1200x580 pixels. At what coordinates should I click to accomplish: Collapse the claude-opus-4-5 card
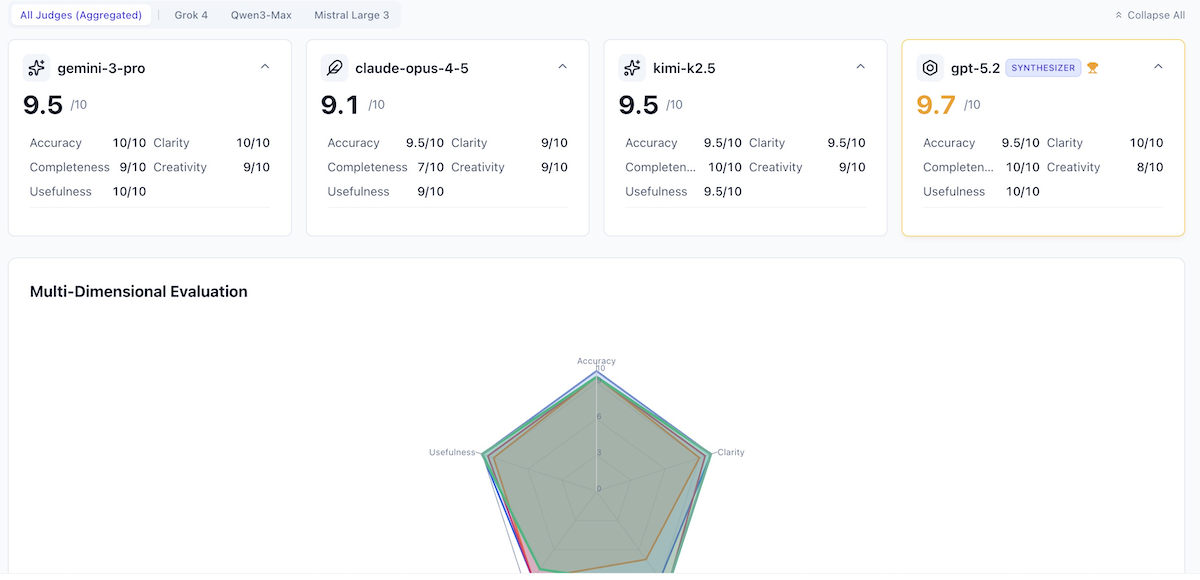[562, 67]
